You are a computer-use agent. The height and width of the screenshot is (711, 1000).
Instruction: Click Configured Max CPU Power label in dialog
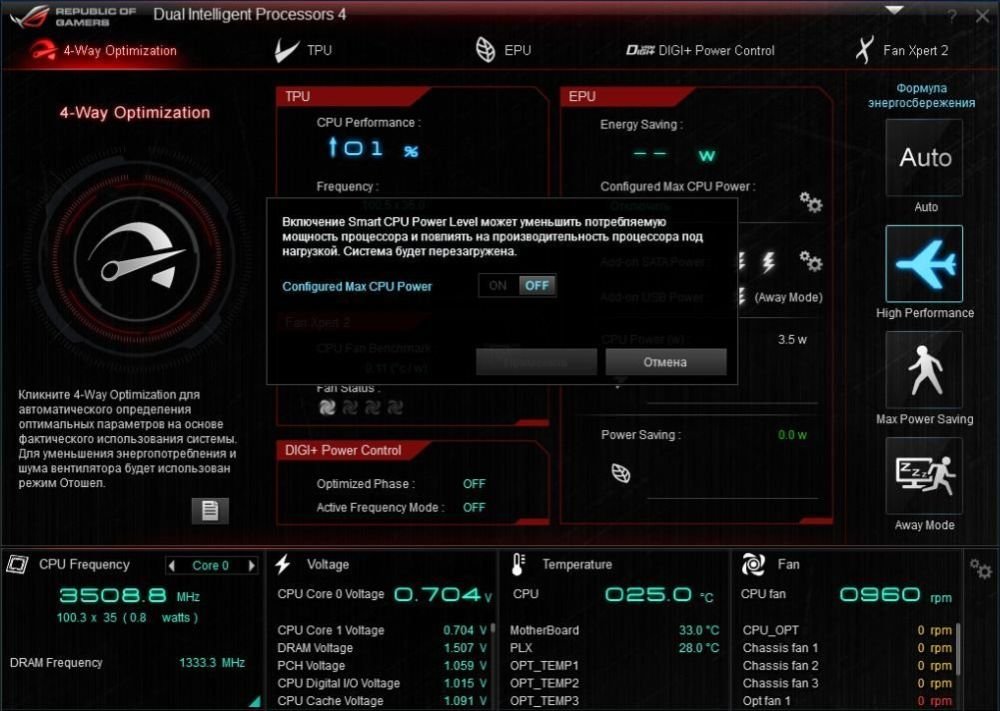(x=357, y=286)
